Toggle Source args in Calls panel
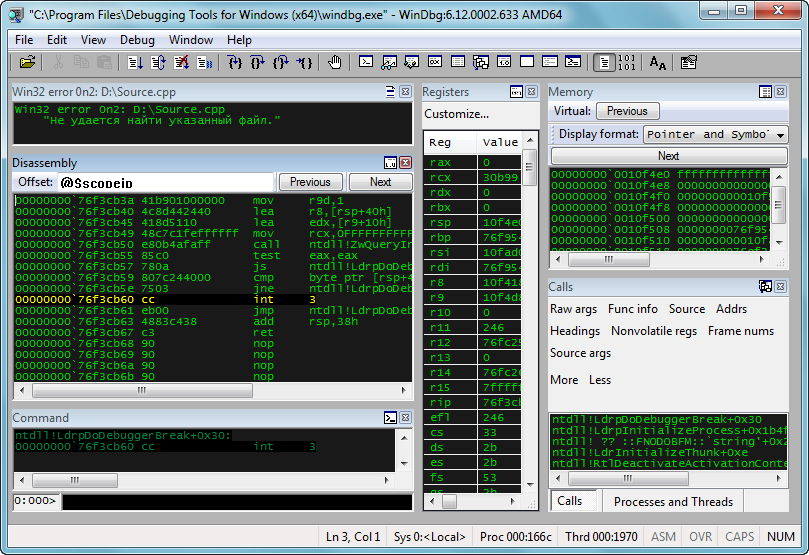This screenshot has height=555, width=809. (580, 353)
